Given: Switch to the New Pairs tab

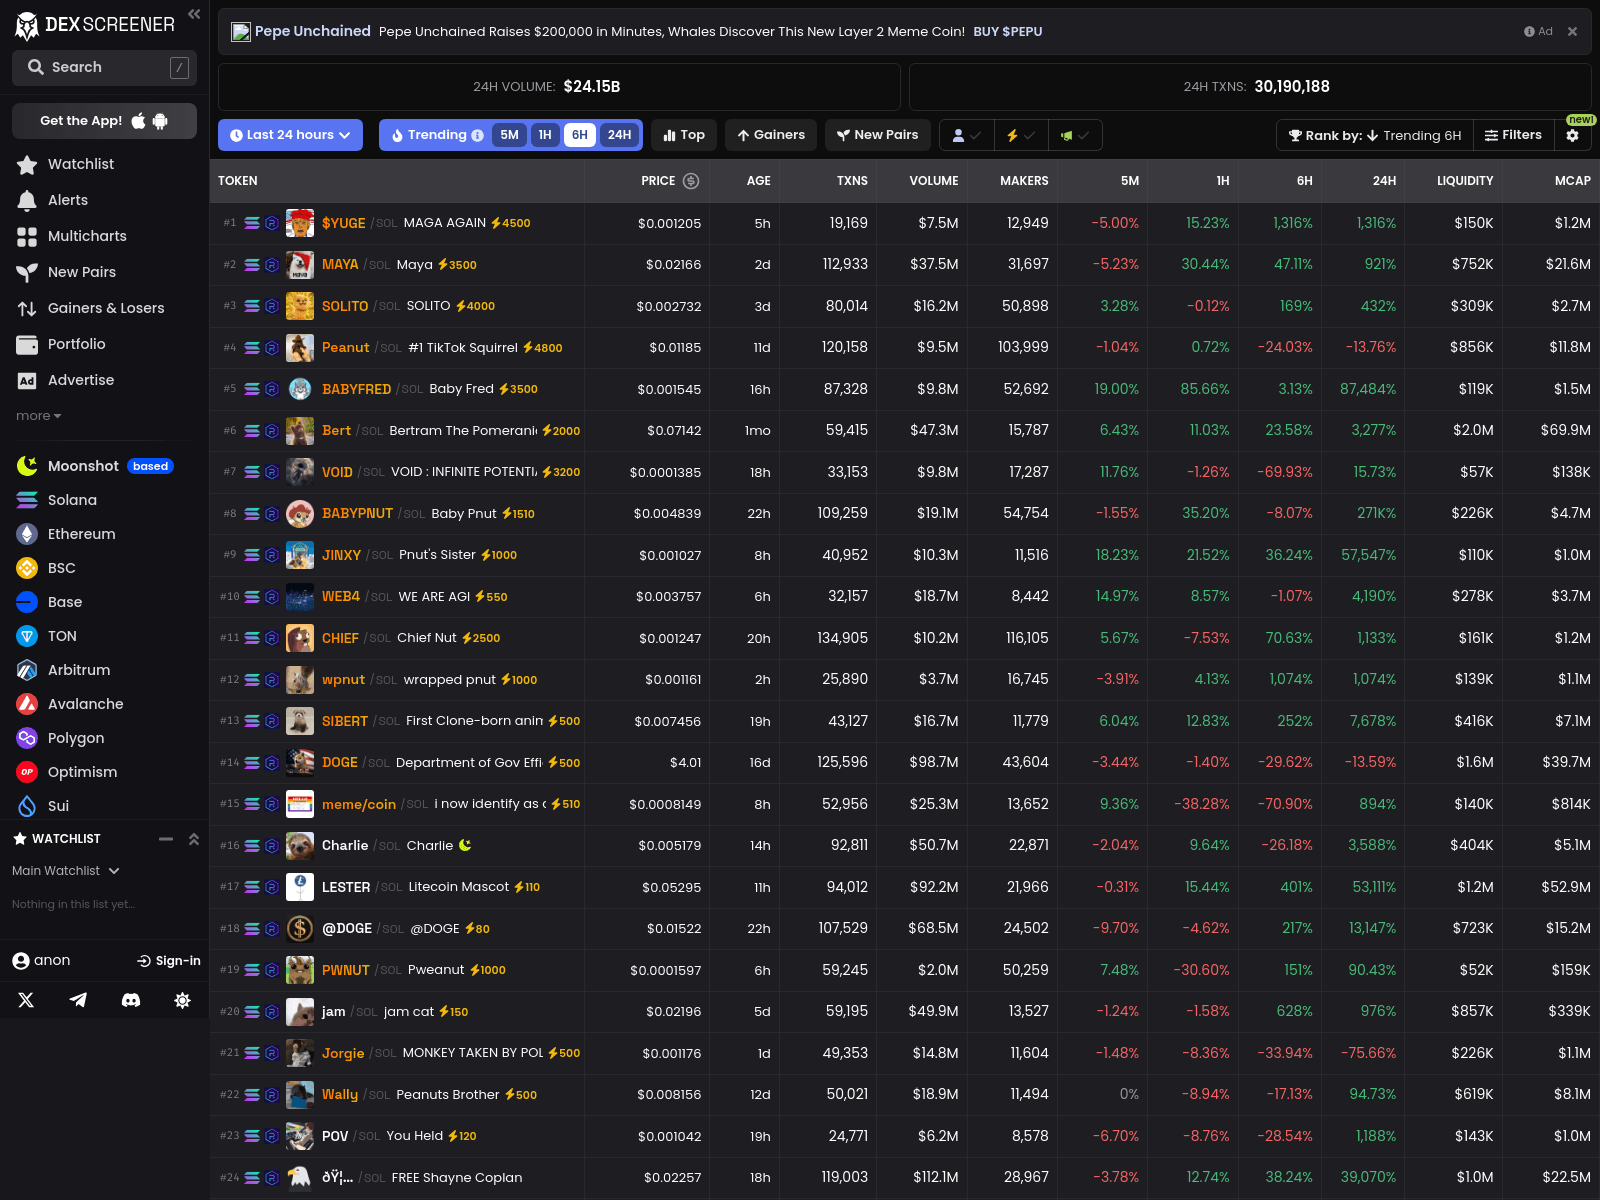Looking at the screenshot, I should pyautogui.click(x=878, y=135).
